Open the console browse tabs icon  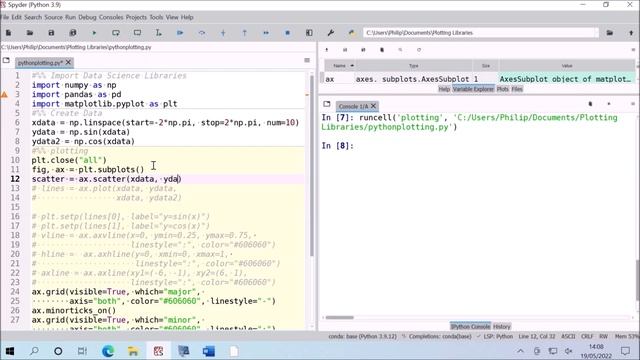(327, 104)
